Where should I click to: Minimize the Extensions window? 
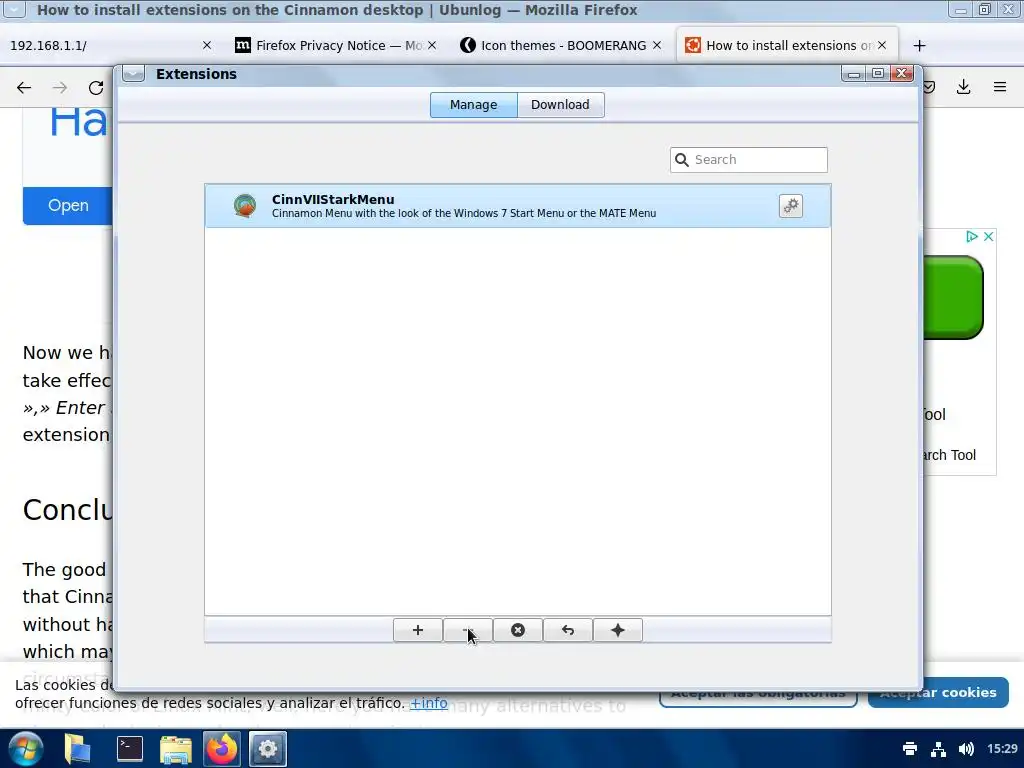click(x=853, y=74)
